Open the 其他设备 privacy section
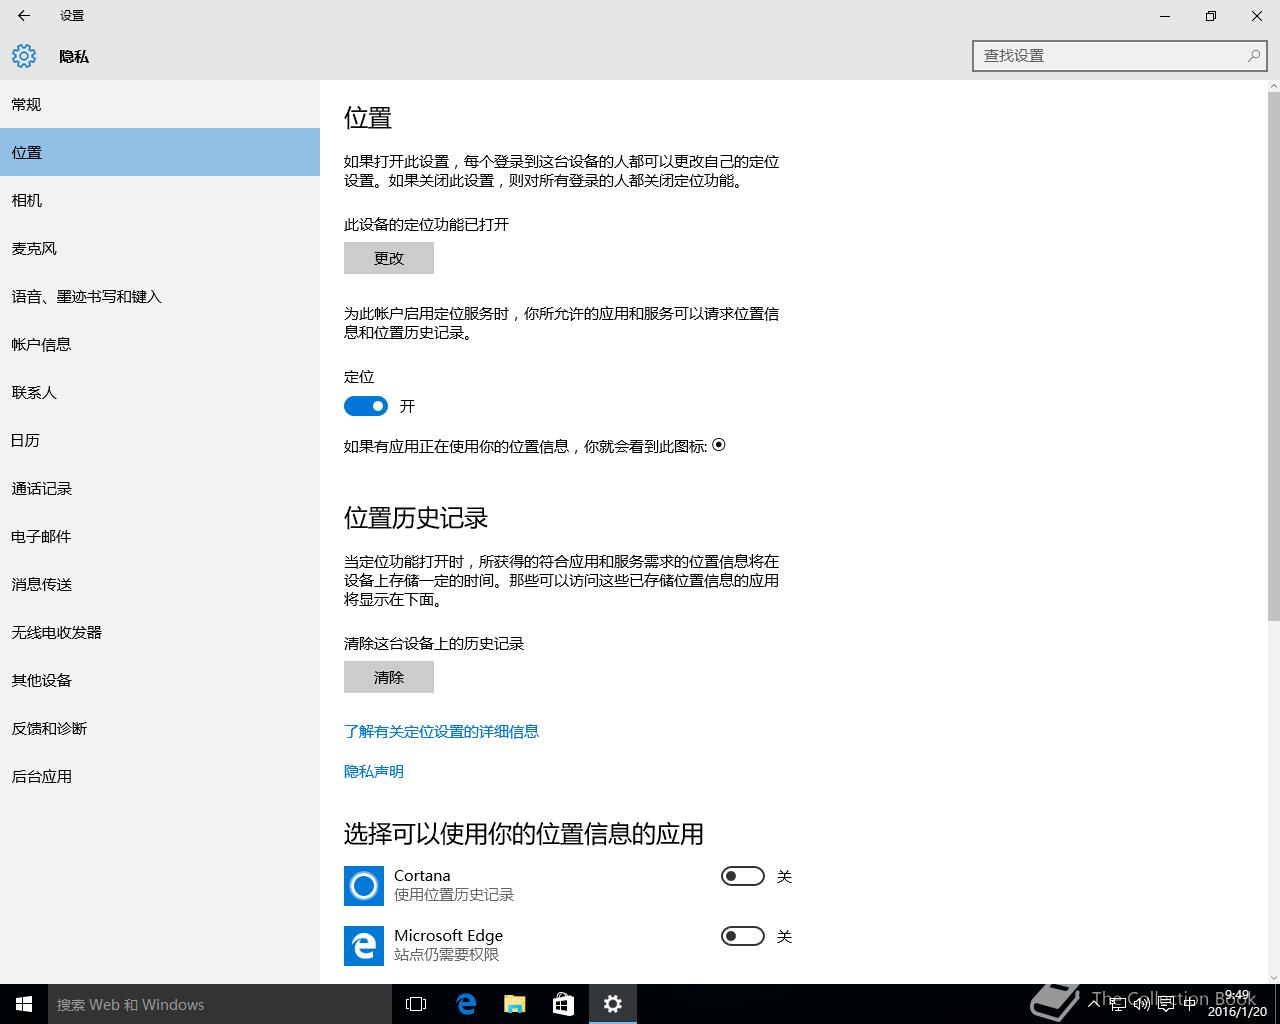This screenshot has height=1024, width=1280. (x=160, y=680)
